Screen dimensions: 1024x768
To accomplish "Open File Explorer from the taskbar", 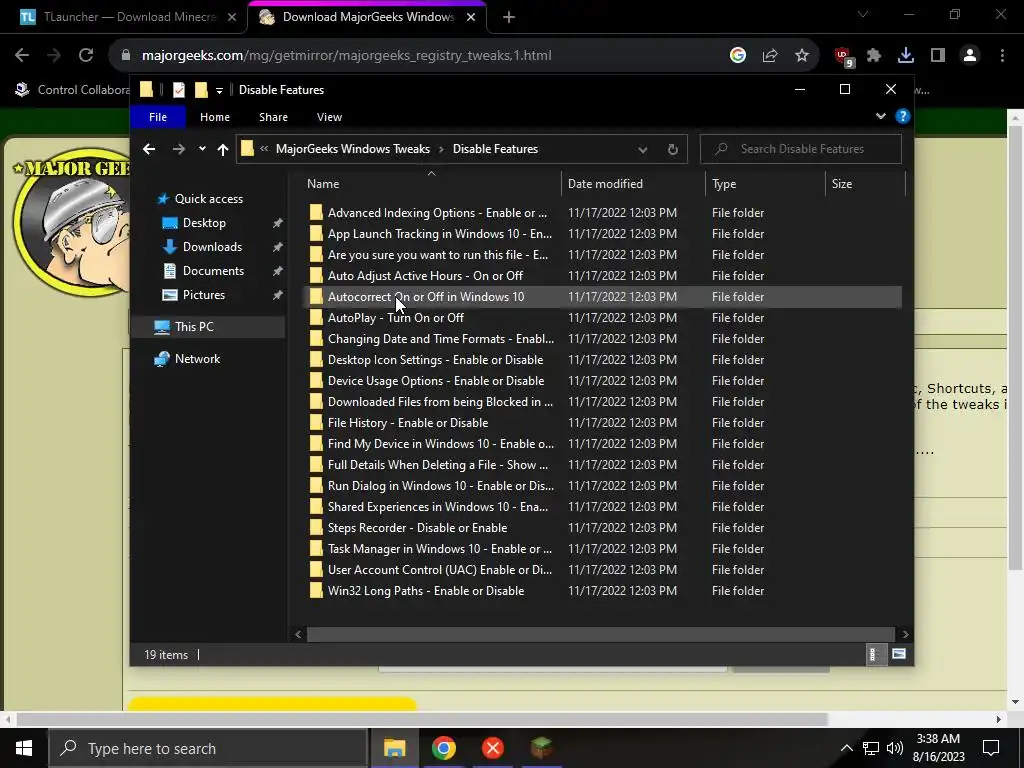I will (394, 748).
